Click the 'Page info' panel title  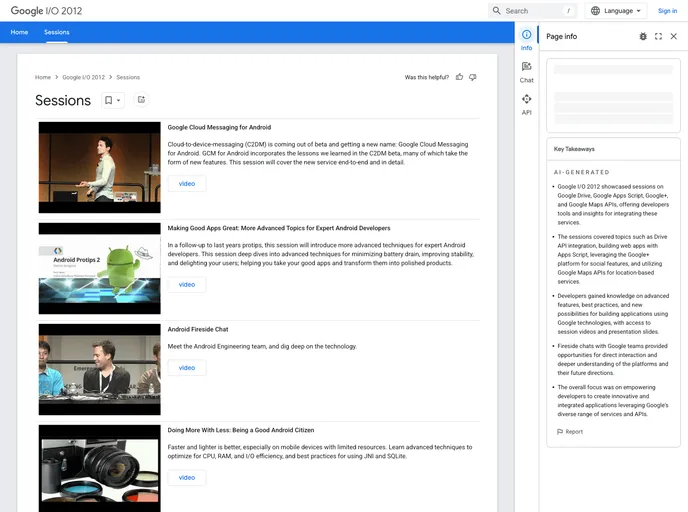(561, 36)
